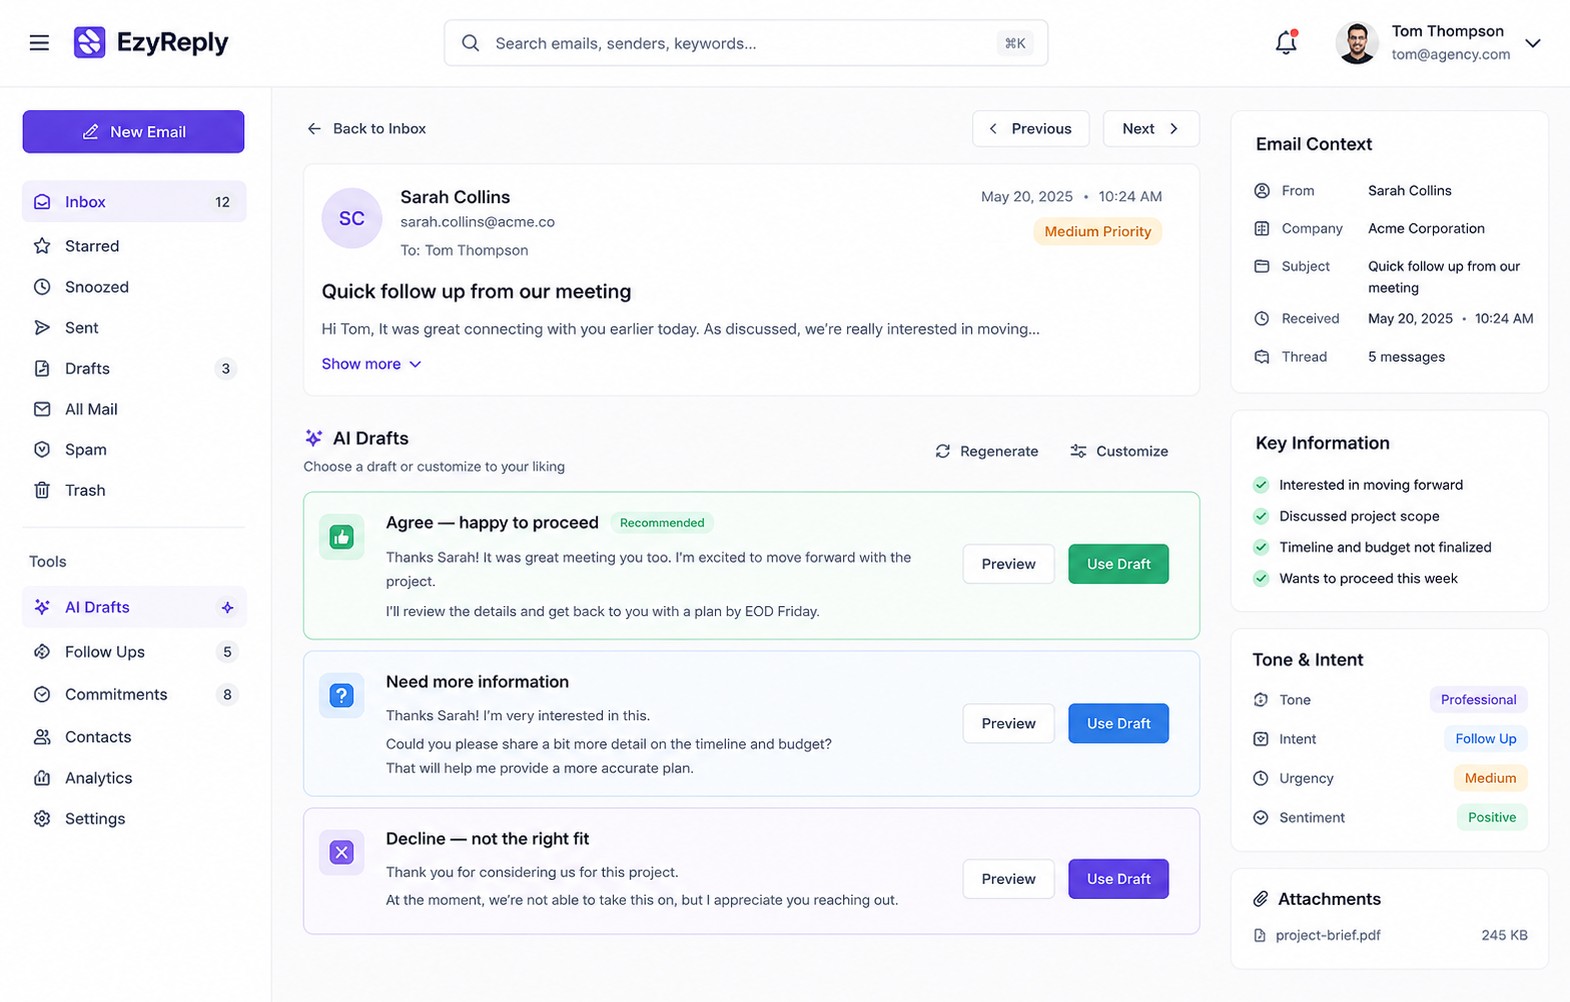
Task: Click the Contacts people icon
Action: click(42, 737)
